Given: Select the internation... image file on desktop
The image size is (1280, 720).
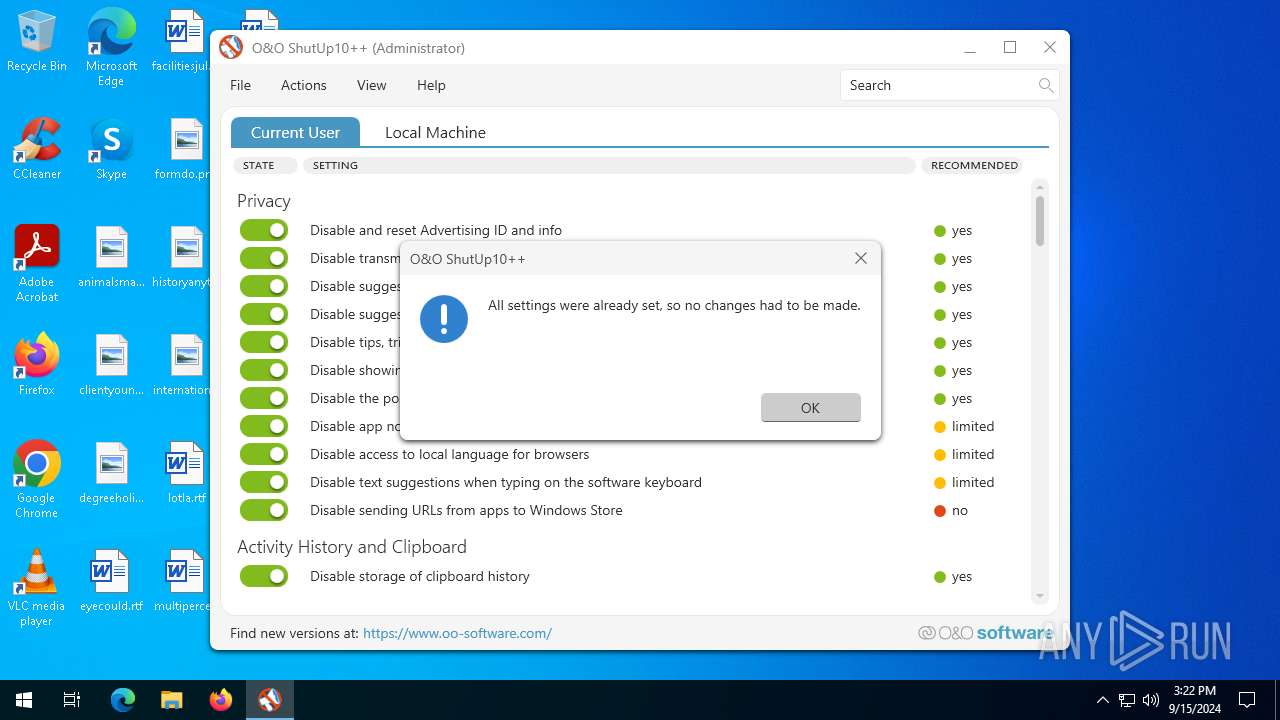Looking at the screenshot, I should click(x=182, y=365).
